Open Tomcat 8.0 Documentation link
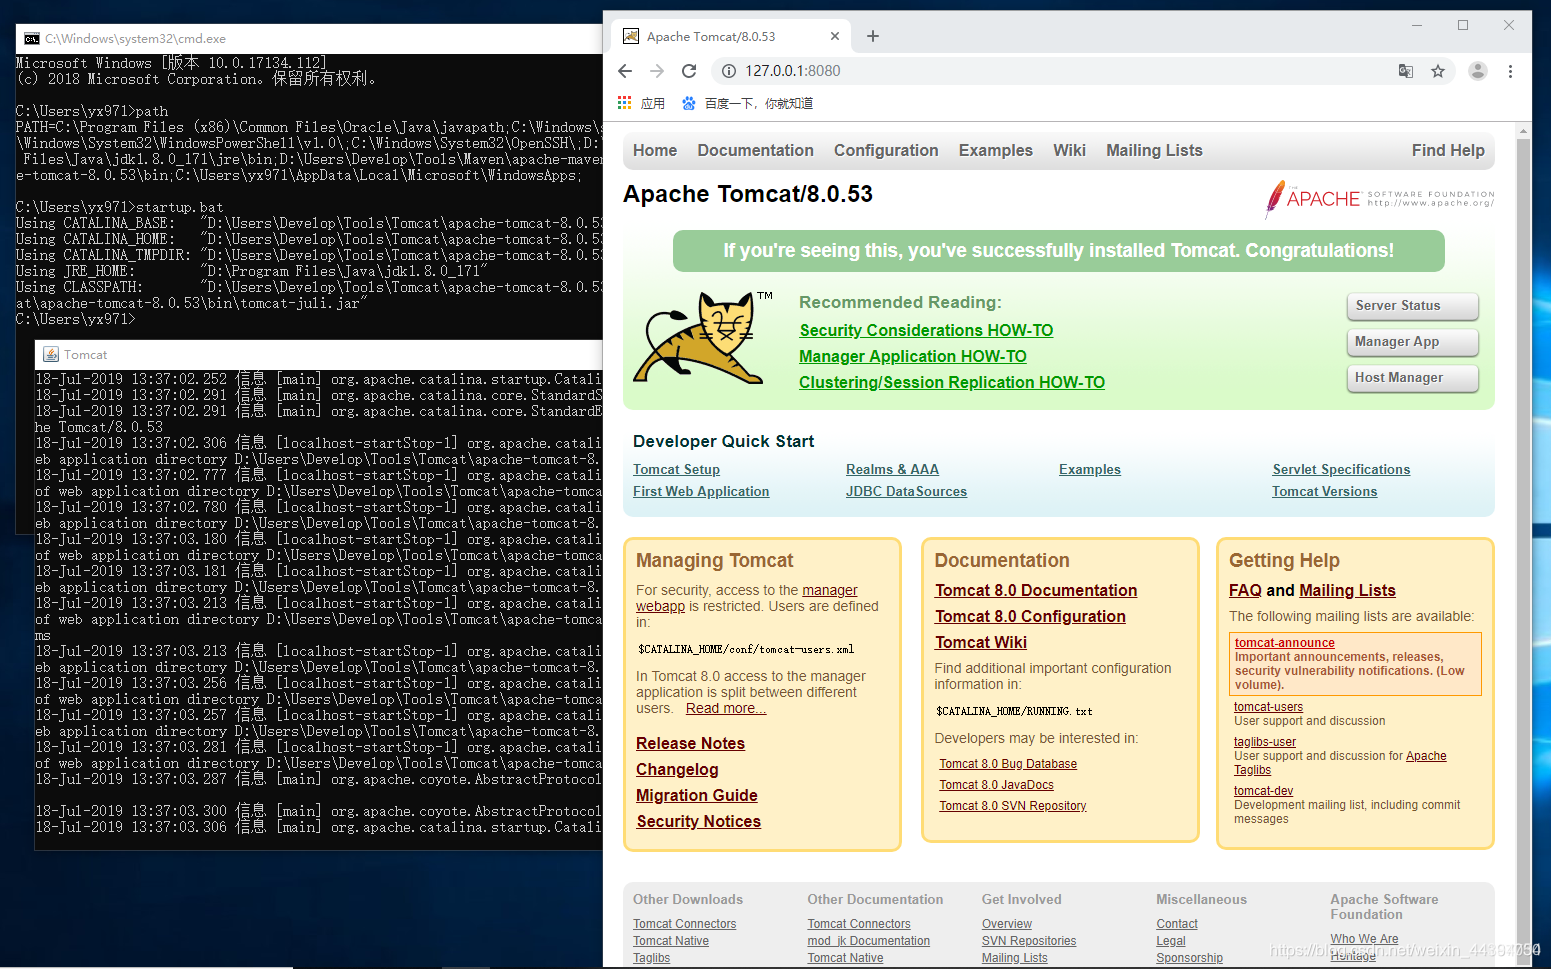Screen dimensions: 1551x969 click(x=1036, y=590)
